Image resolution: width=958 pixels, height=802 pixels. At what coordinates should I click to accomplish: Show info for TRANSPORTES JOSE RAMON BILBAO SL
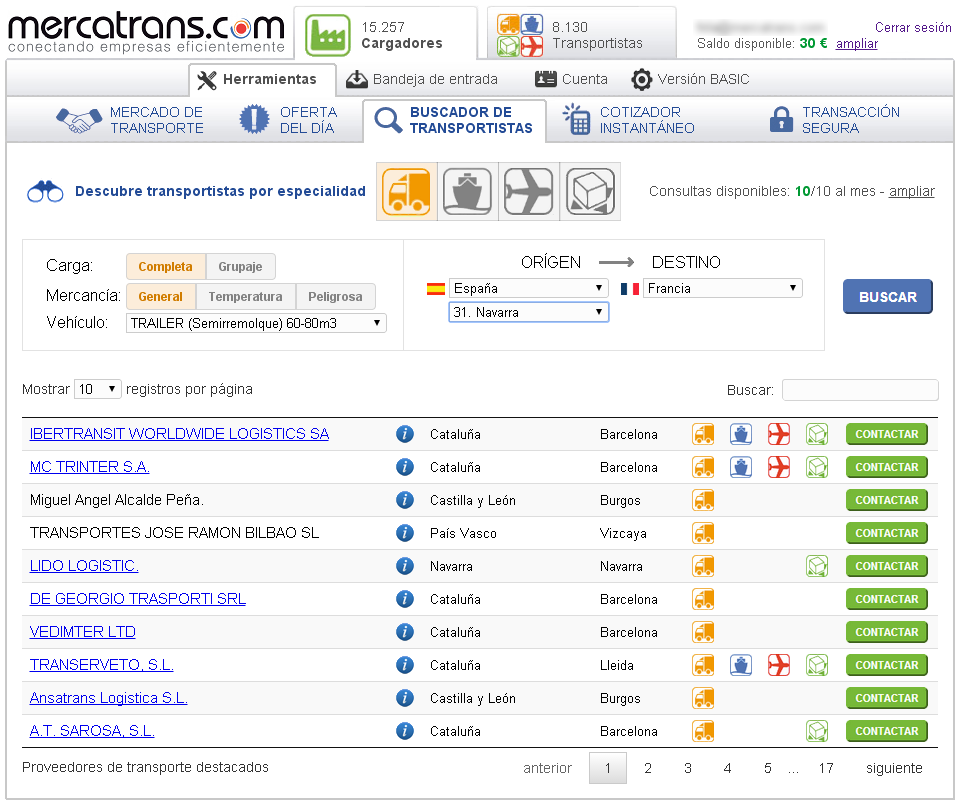(x=404, y=533)
